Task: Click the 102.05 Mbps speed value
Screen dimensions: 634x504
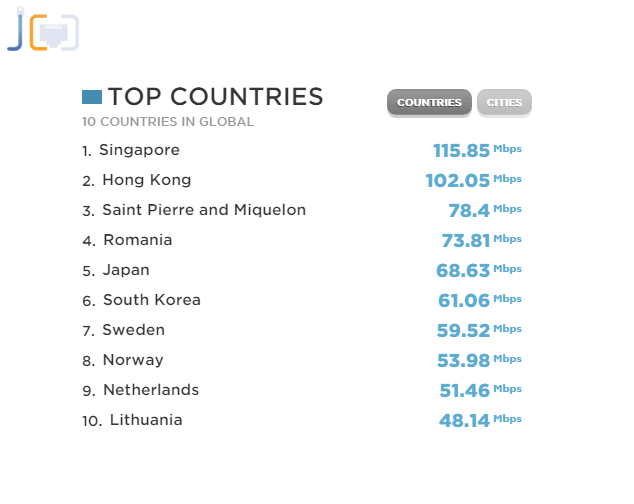Action: coord(473,180)
